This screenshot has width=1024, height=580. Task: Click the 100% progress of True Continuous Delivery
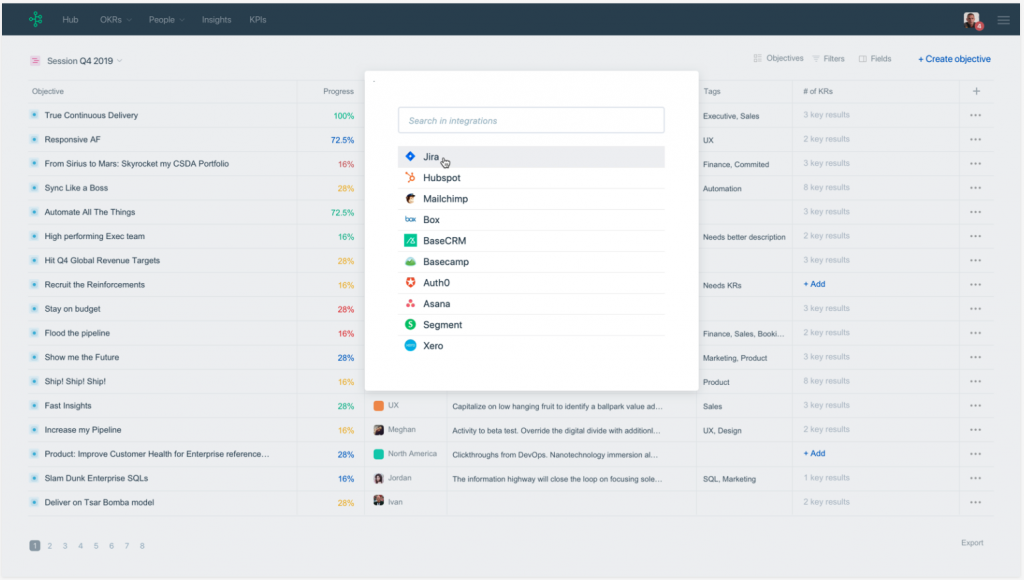pyautogui.click(x=344, y=116)
